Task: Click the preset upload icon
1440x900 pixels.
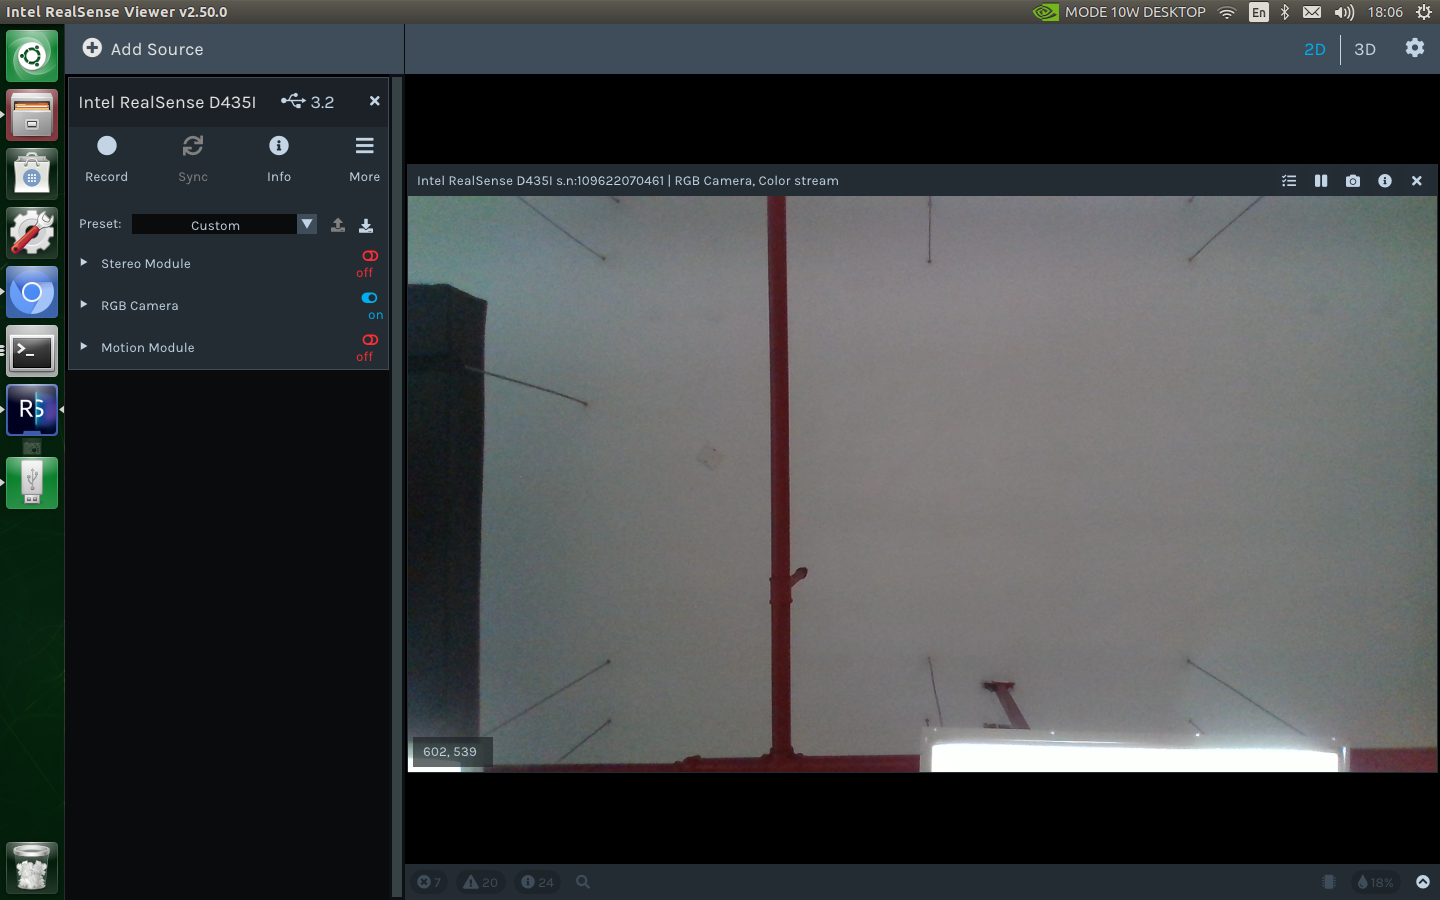Action: tap(338, 225)
